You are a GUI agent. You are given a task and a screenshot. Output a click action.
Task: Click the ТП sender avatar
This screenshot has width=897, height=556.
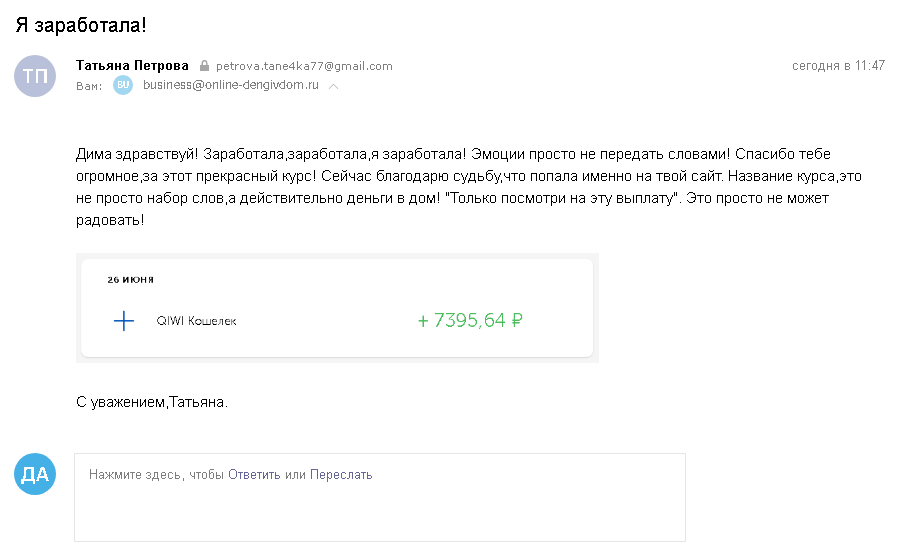pyautogui.click(x=35, y=76)
